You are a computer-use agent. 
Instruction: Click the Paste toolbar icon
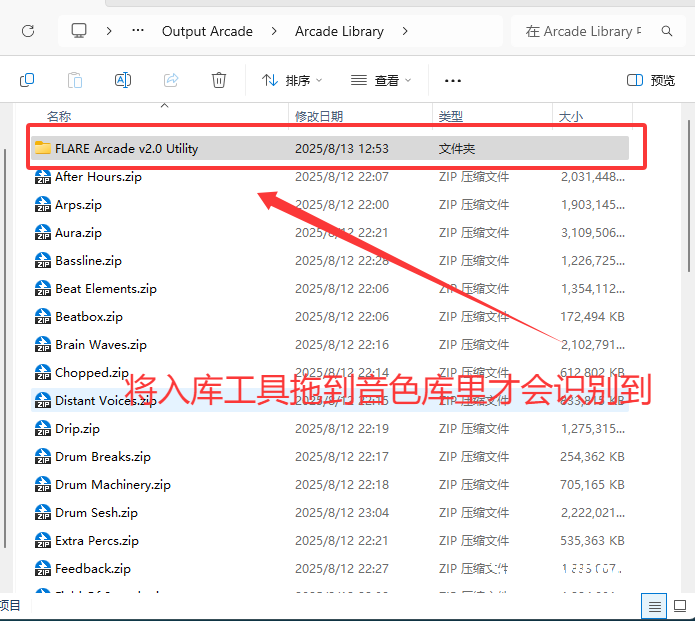coord(75,80)
